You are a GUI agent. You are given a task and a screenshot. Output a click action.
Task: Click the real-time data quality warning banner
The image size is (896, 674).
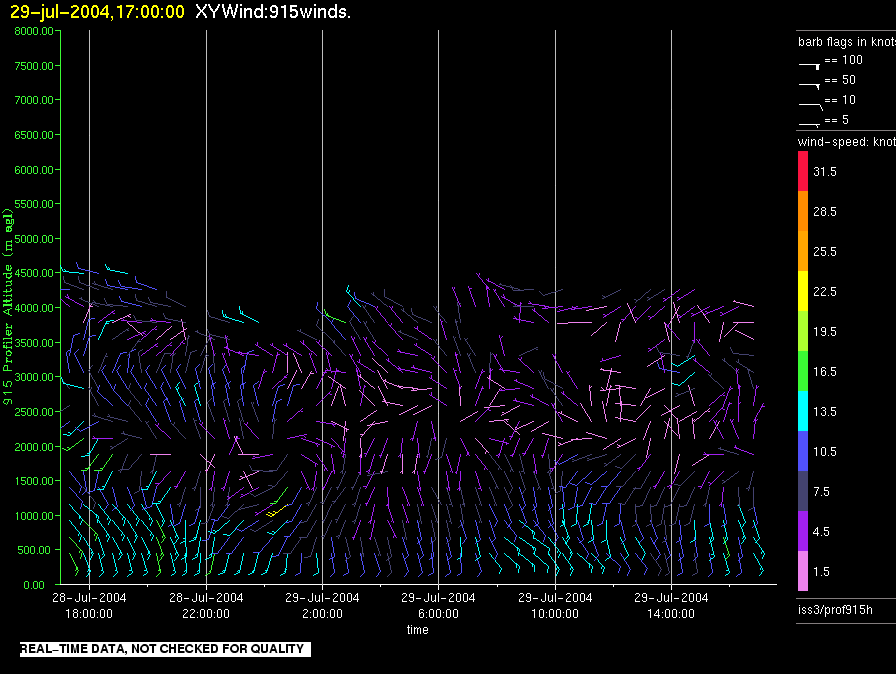tap(165, 649)
